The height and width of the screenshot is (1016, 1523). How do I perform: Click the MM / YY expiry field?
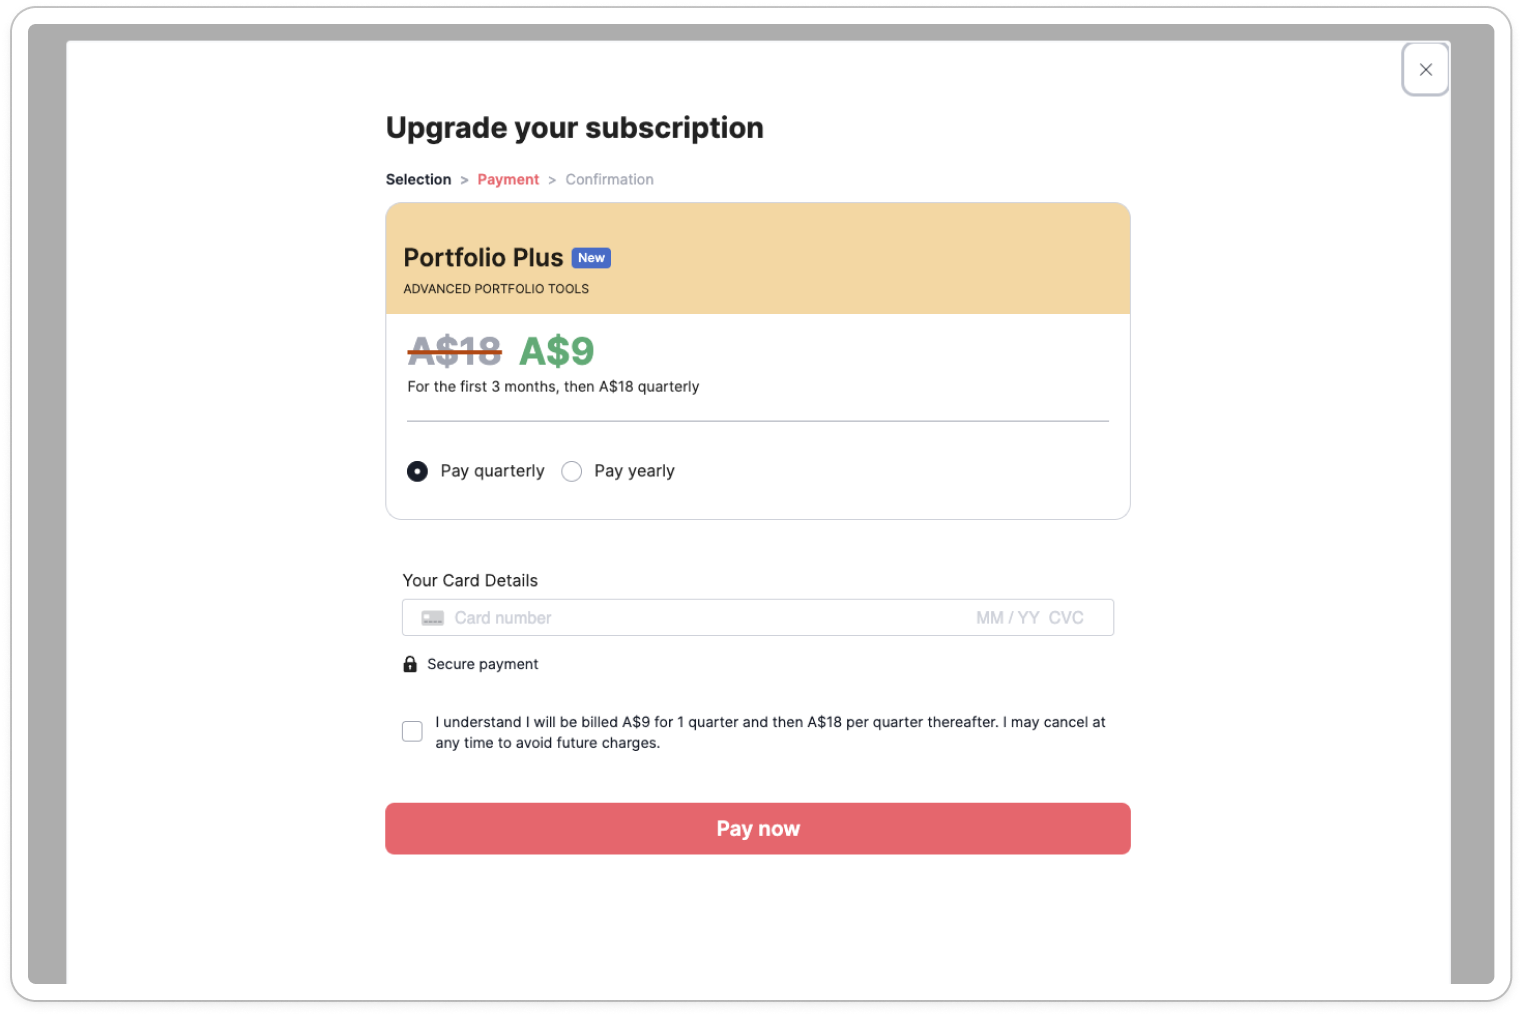(x=1007, y=618)
